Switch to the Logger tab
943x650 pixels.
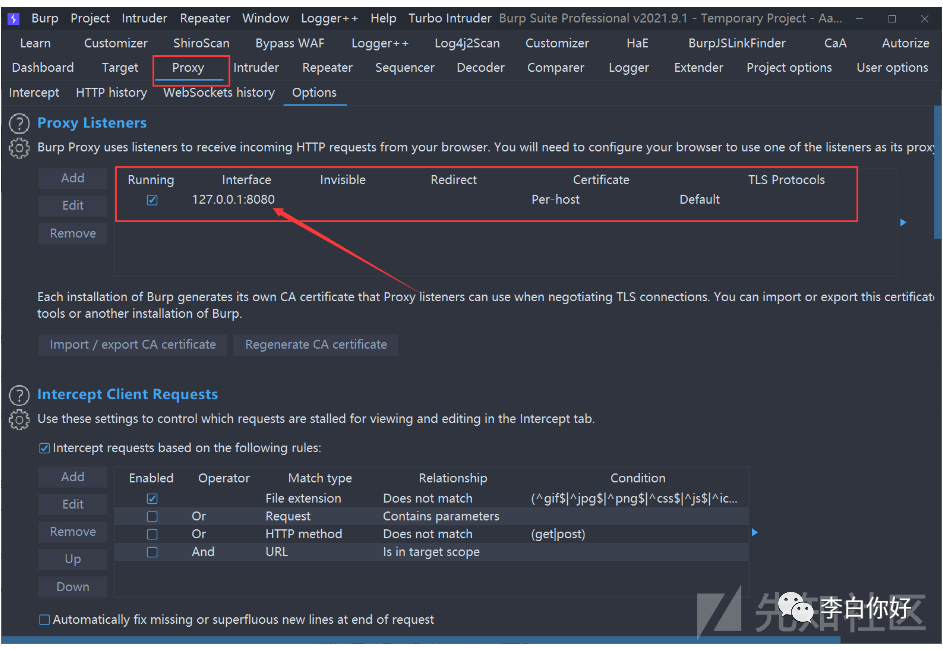(628, 68)
